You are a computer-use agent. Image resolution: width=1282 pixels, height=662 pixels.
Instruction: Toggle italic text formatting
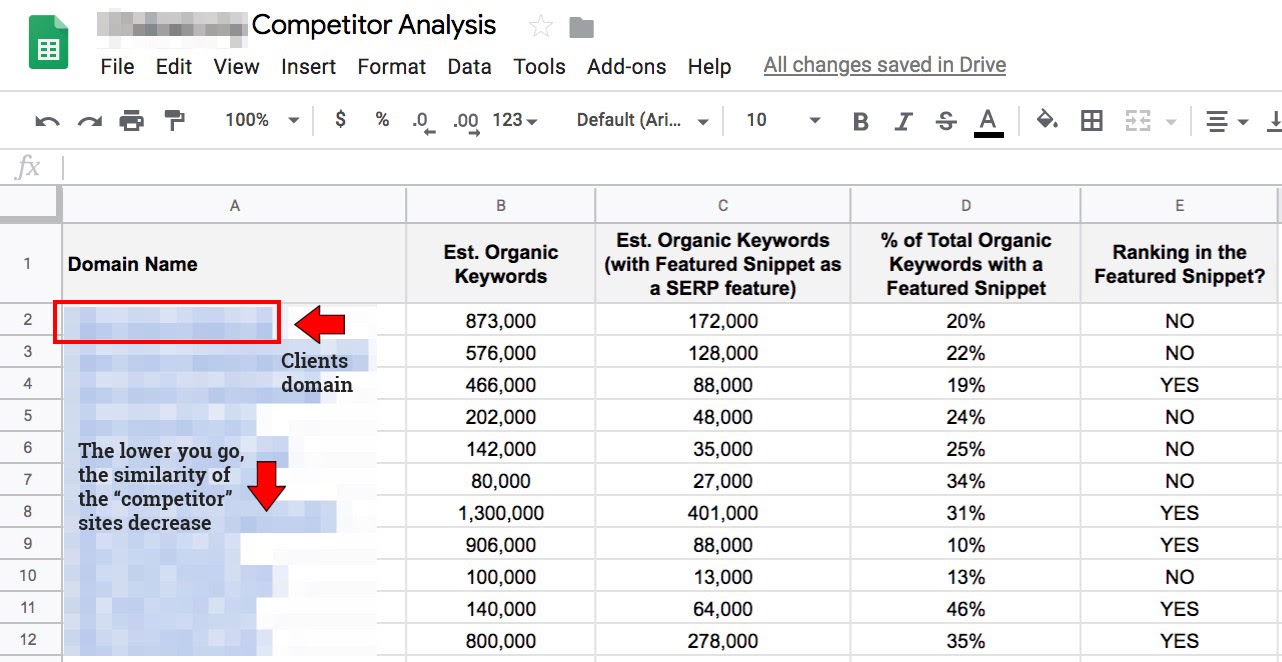tap(903, 121)
